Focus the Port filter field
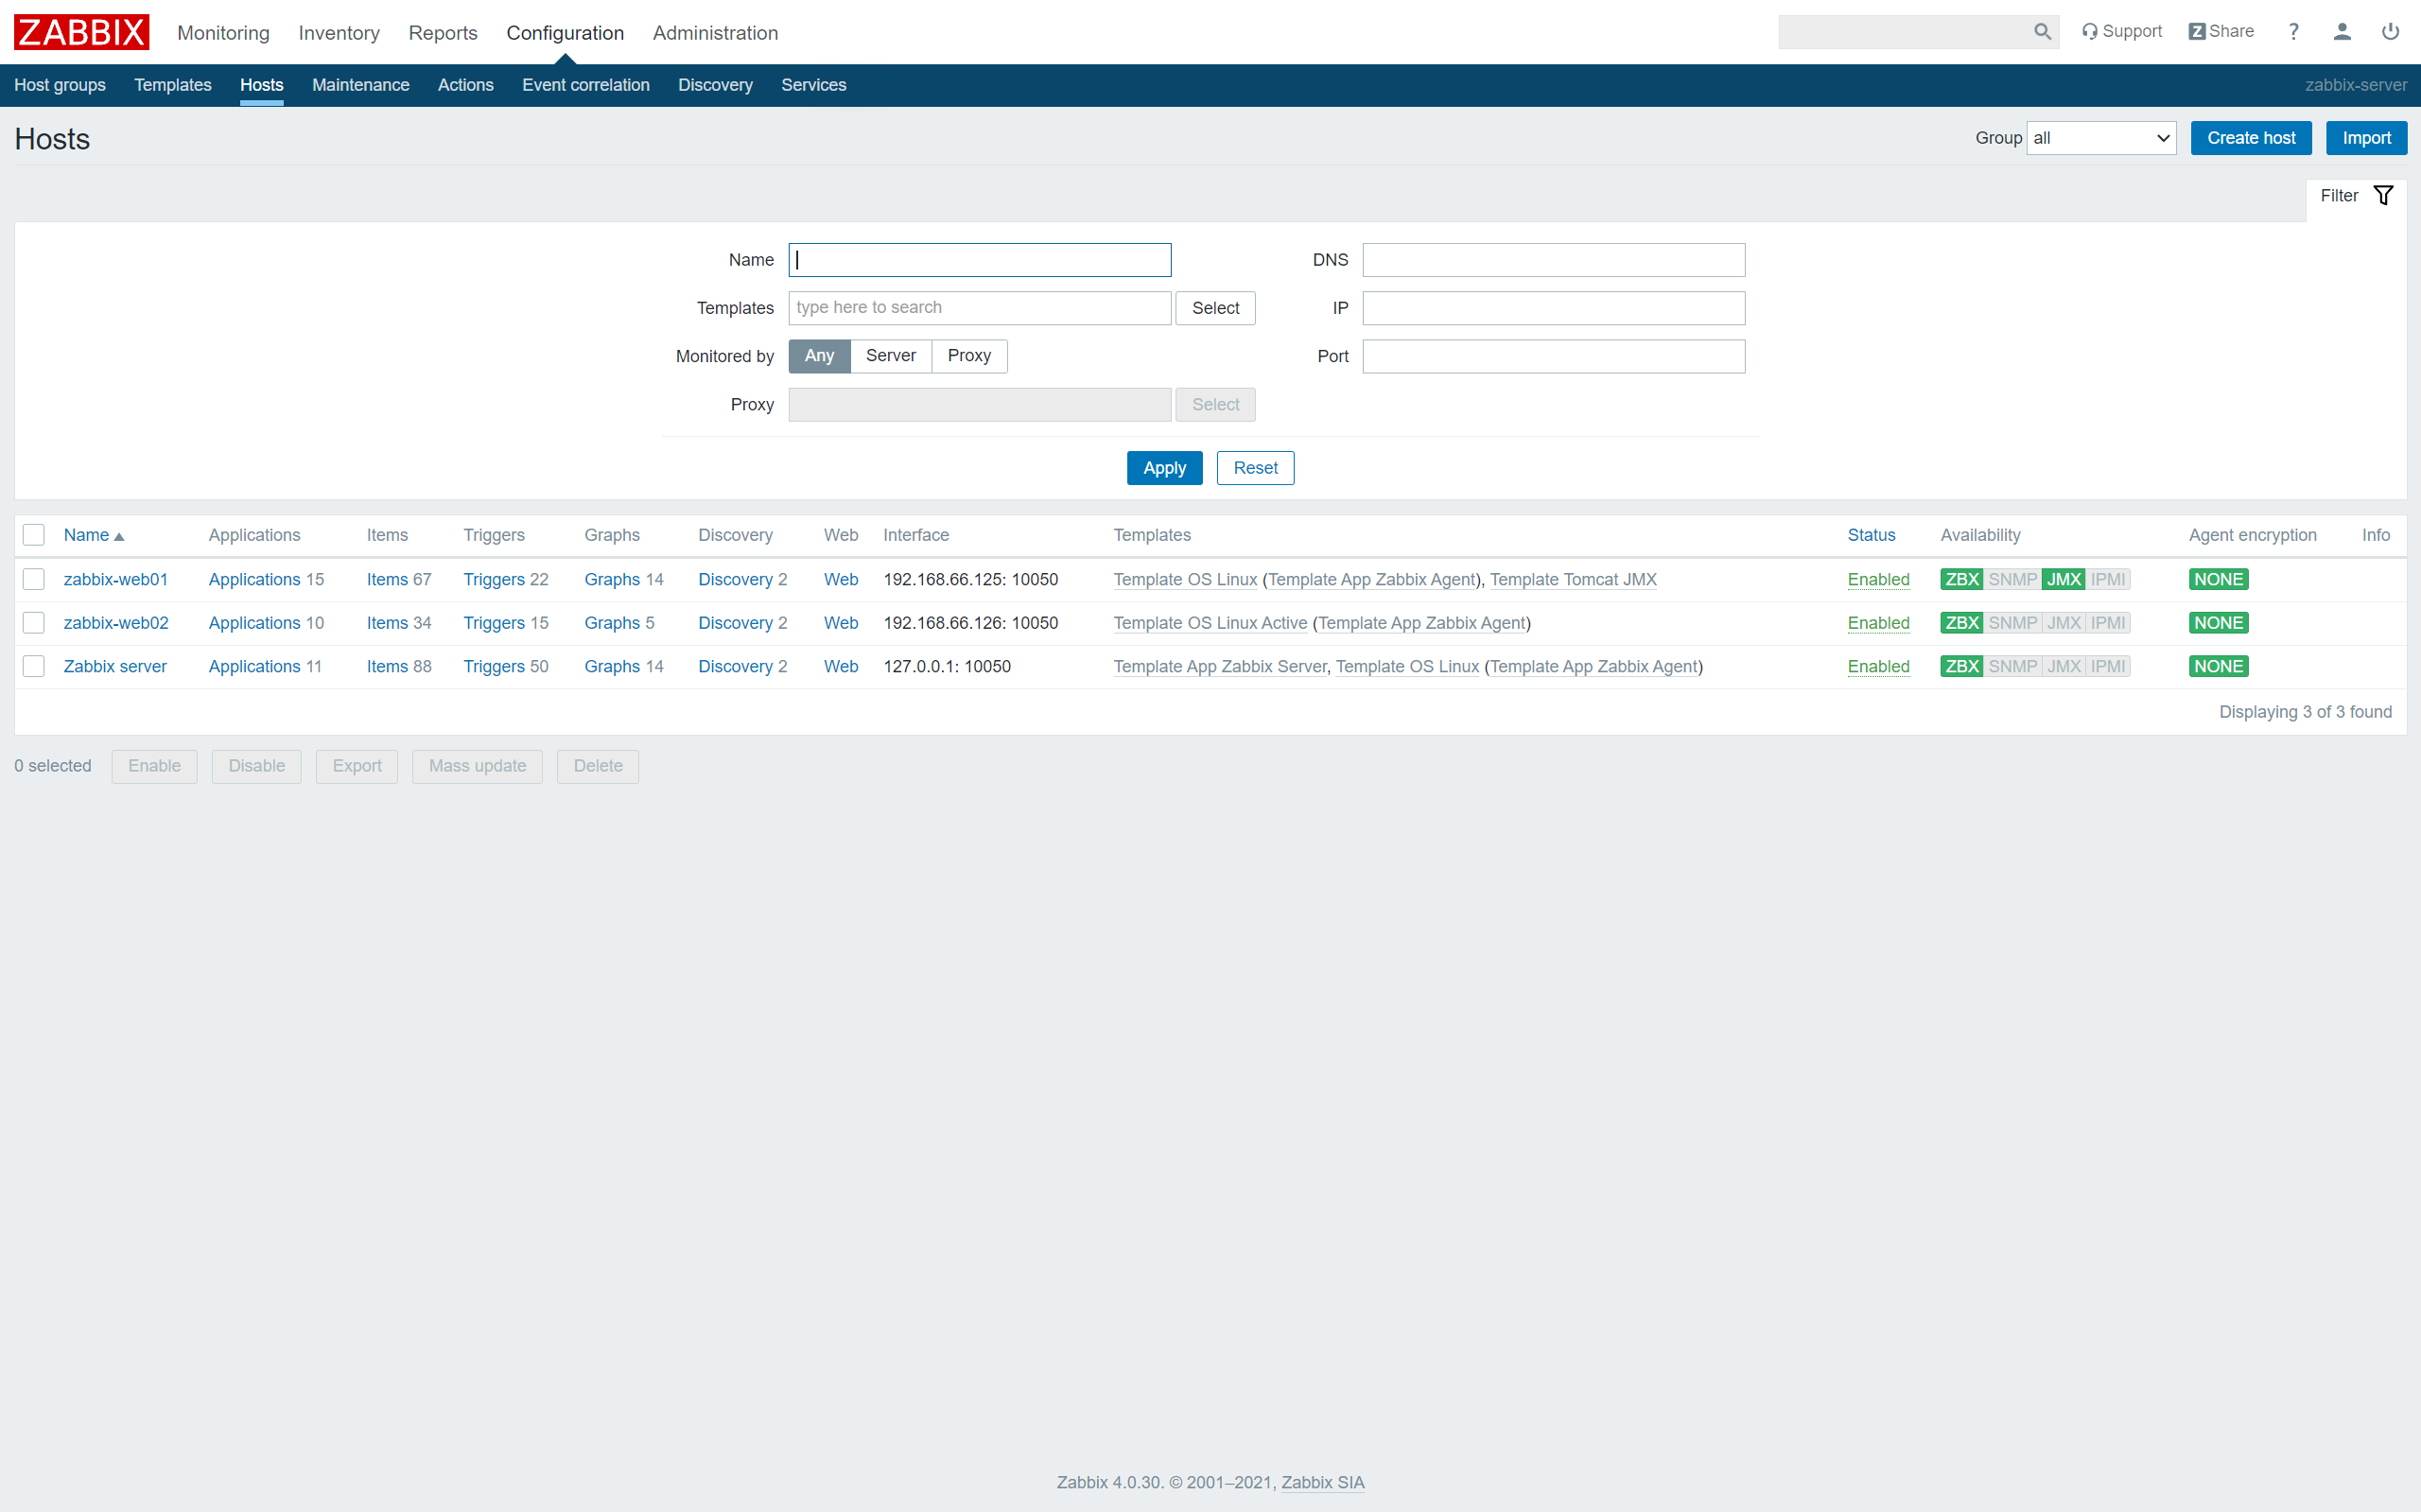Viewport: 2421px width, 1512px height. (x=1553, y=356)
